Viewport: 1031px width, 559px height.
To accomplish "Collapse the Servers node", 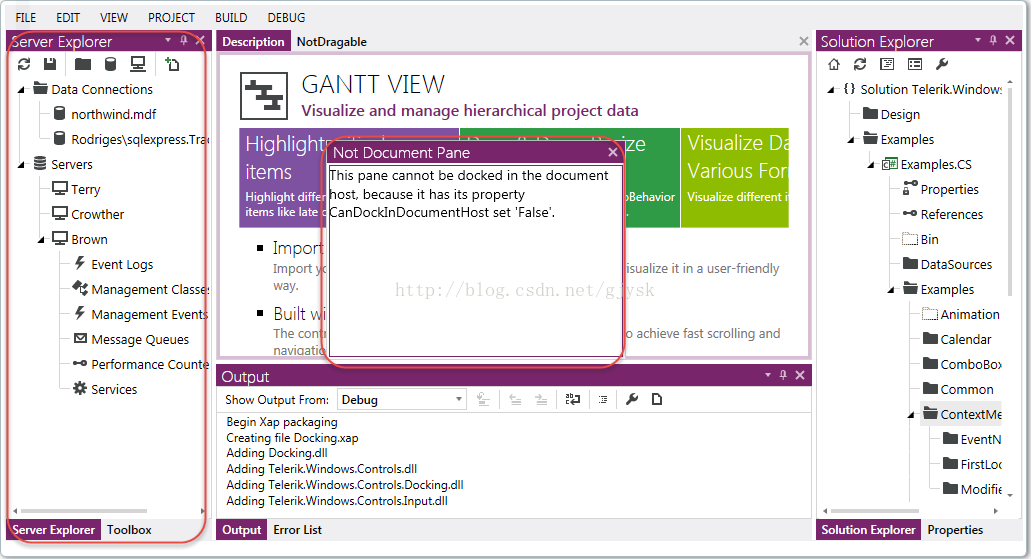I will click(x=22, y=164).
